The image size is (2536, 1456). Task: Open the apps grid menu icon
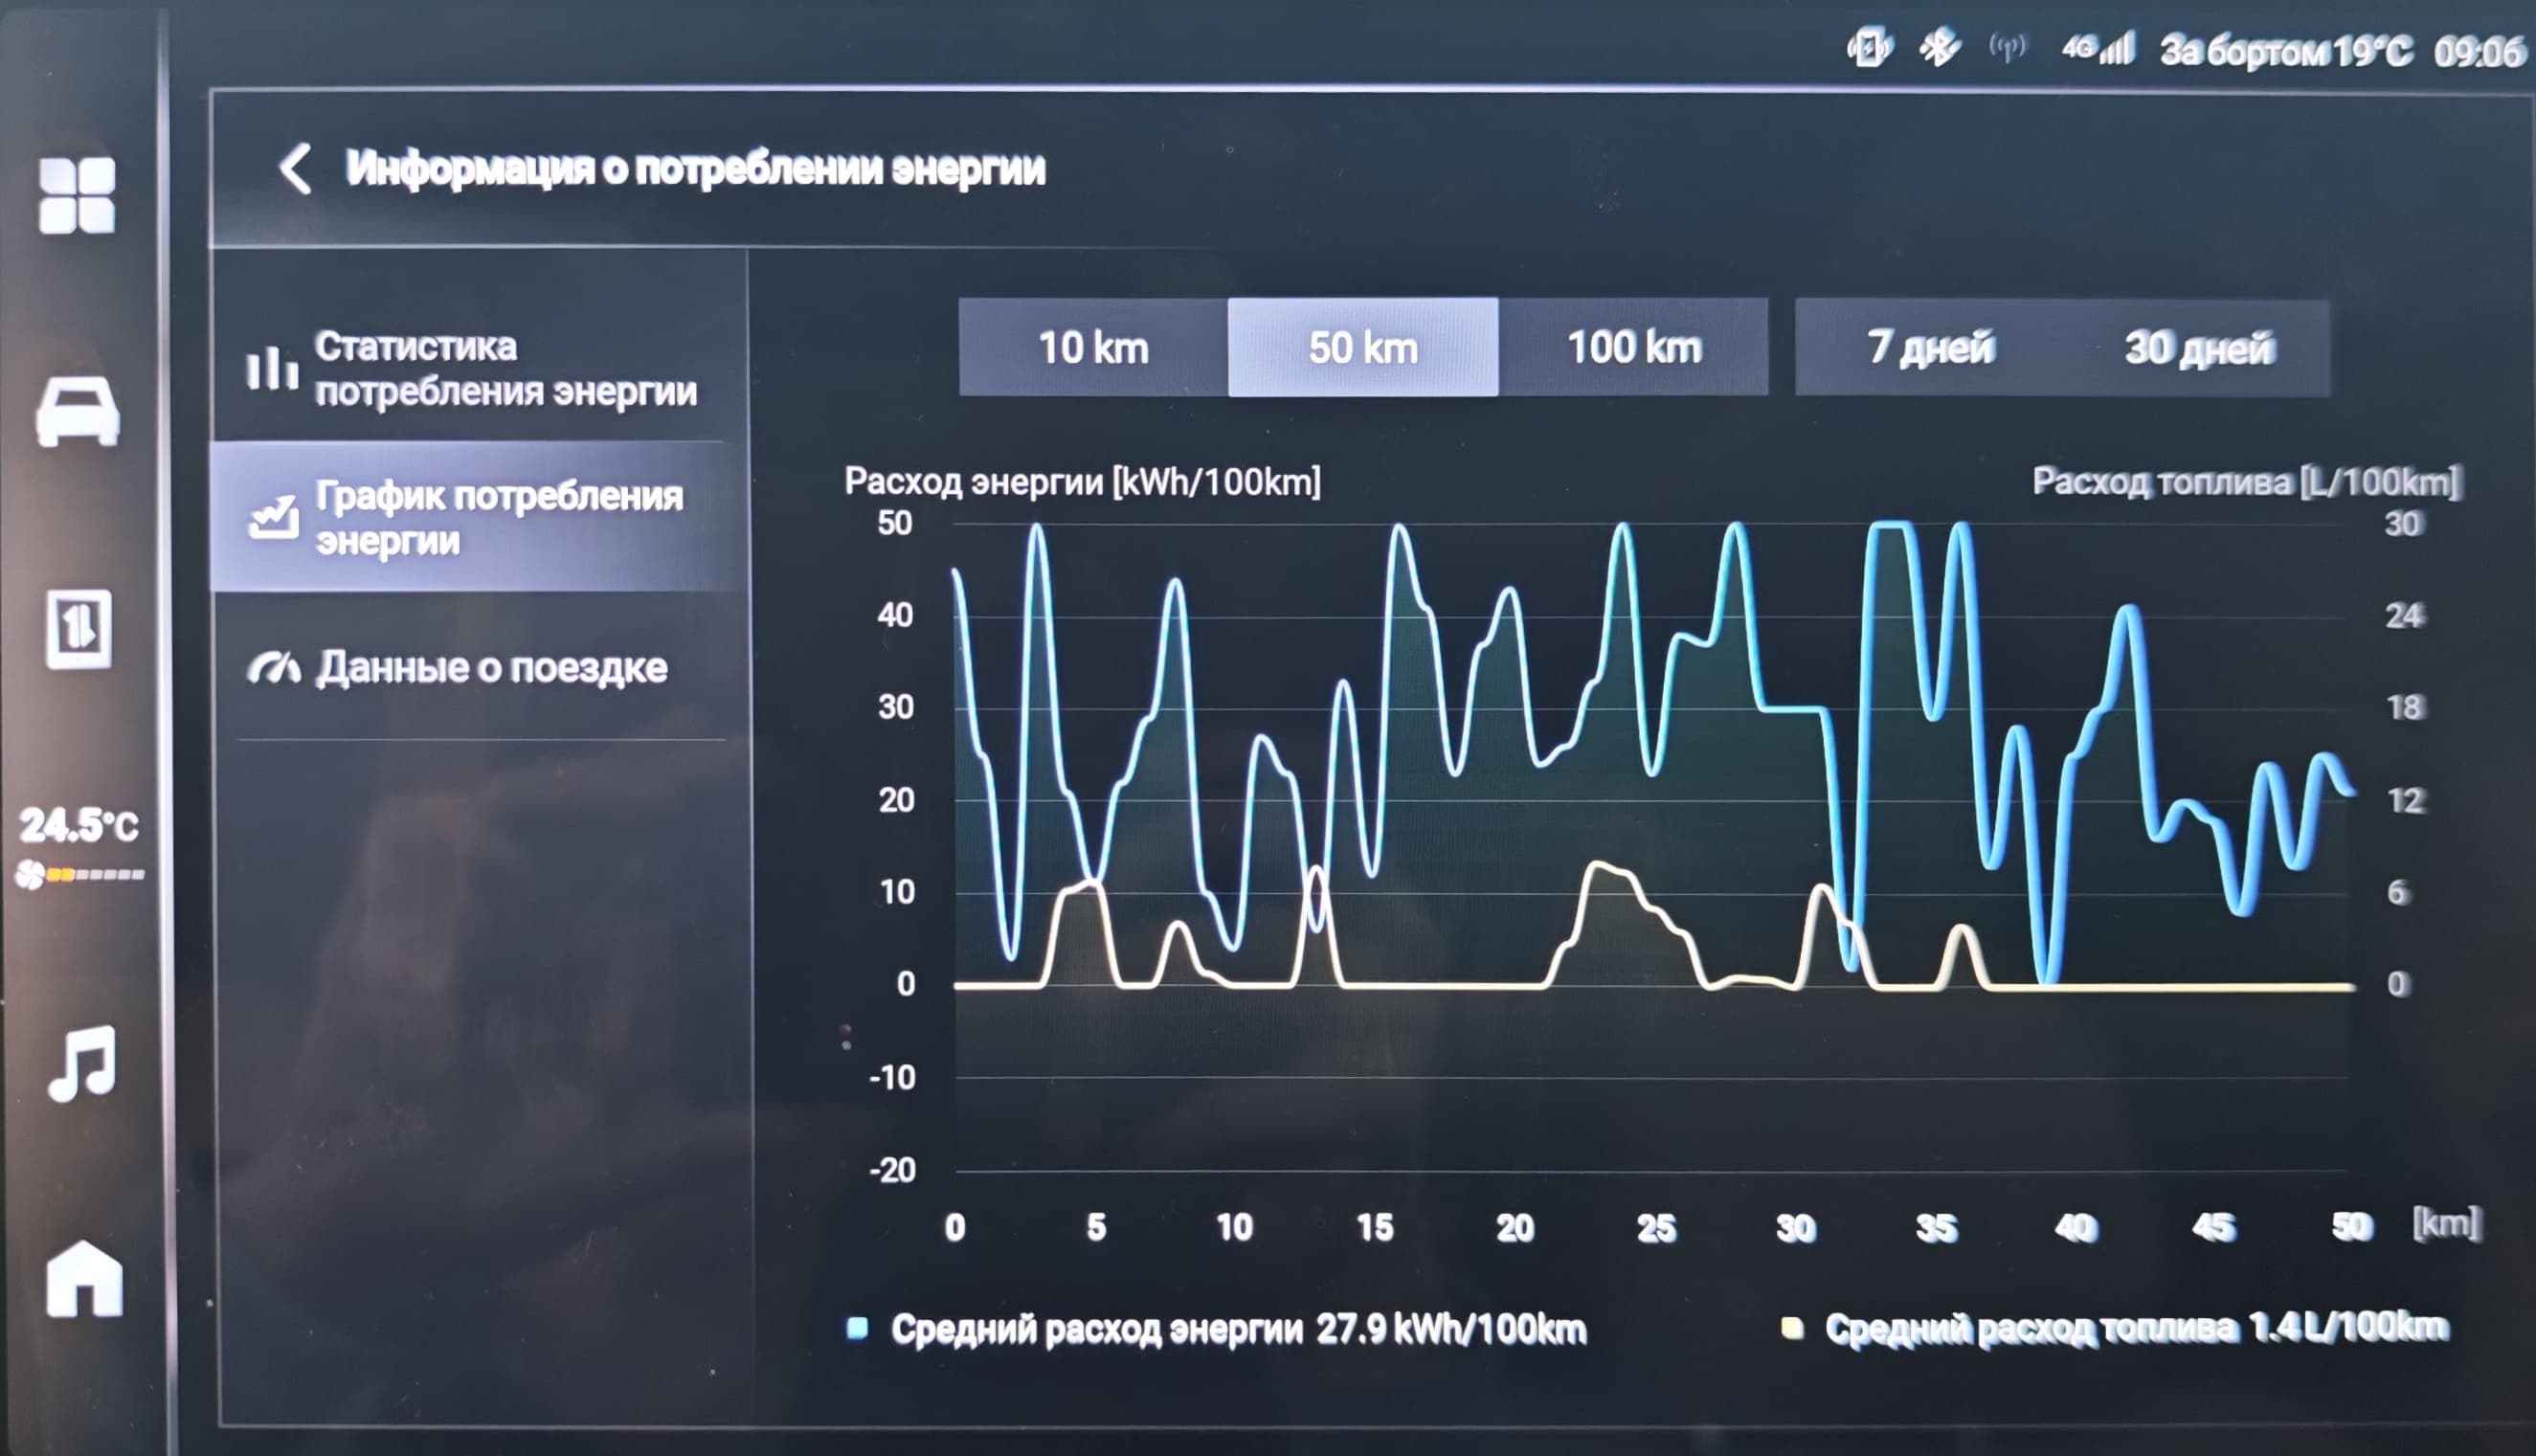pos(77,195)
